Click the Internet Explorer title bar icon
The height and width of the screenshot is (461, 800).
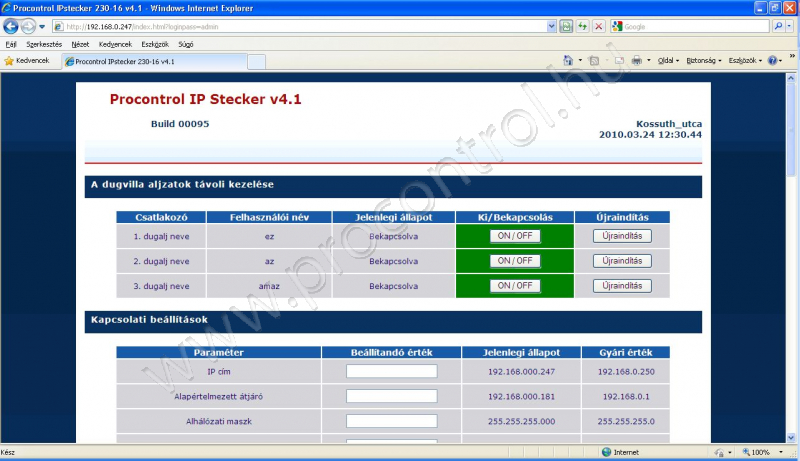[x=6, y=8]
